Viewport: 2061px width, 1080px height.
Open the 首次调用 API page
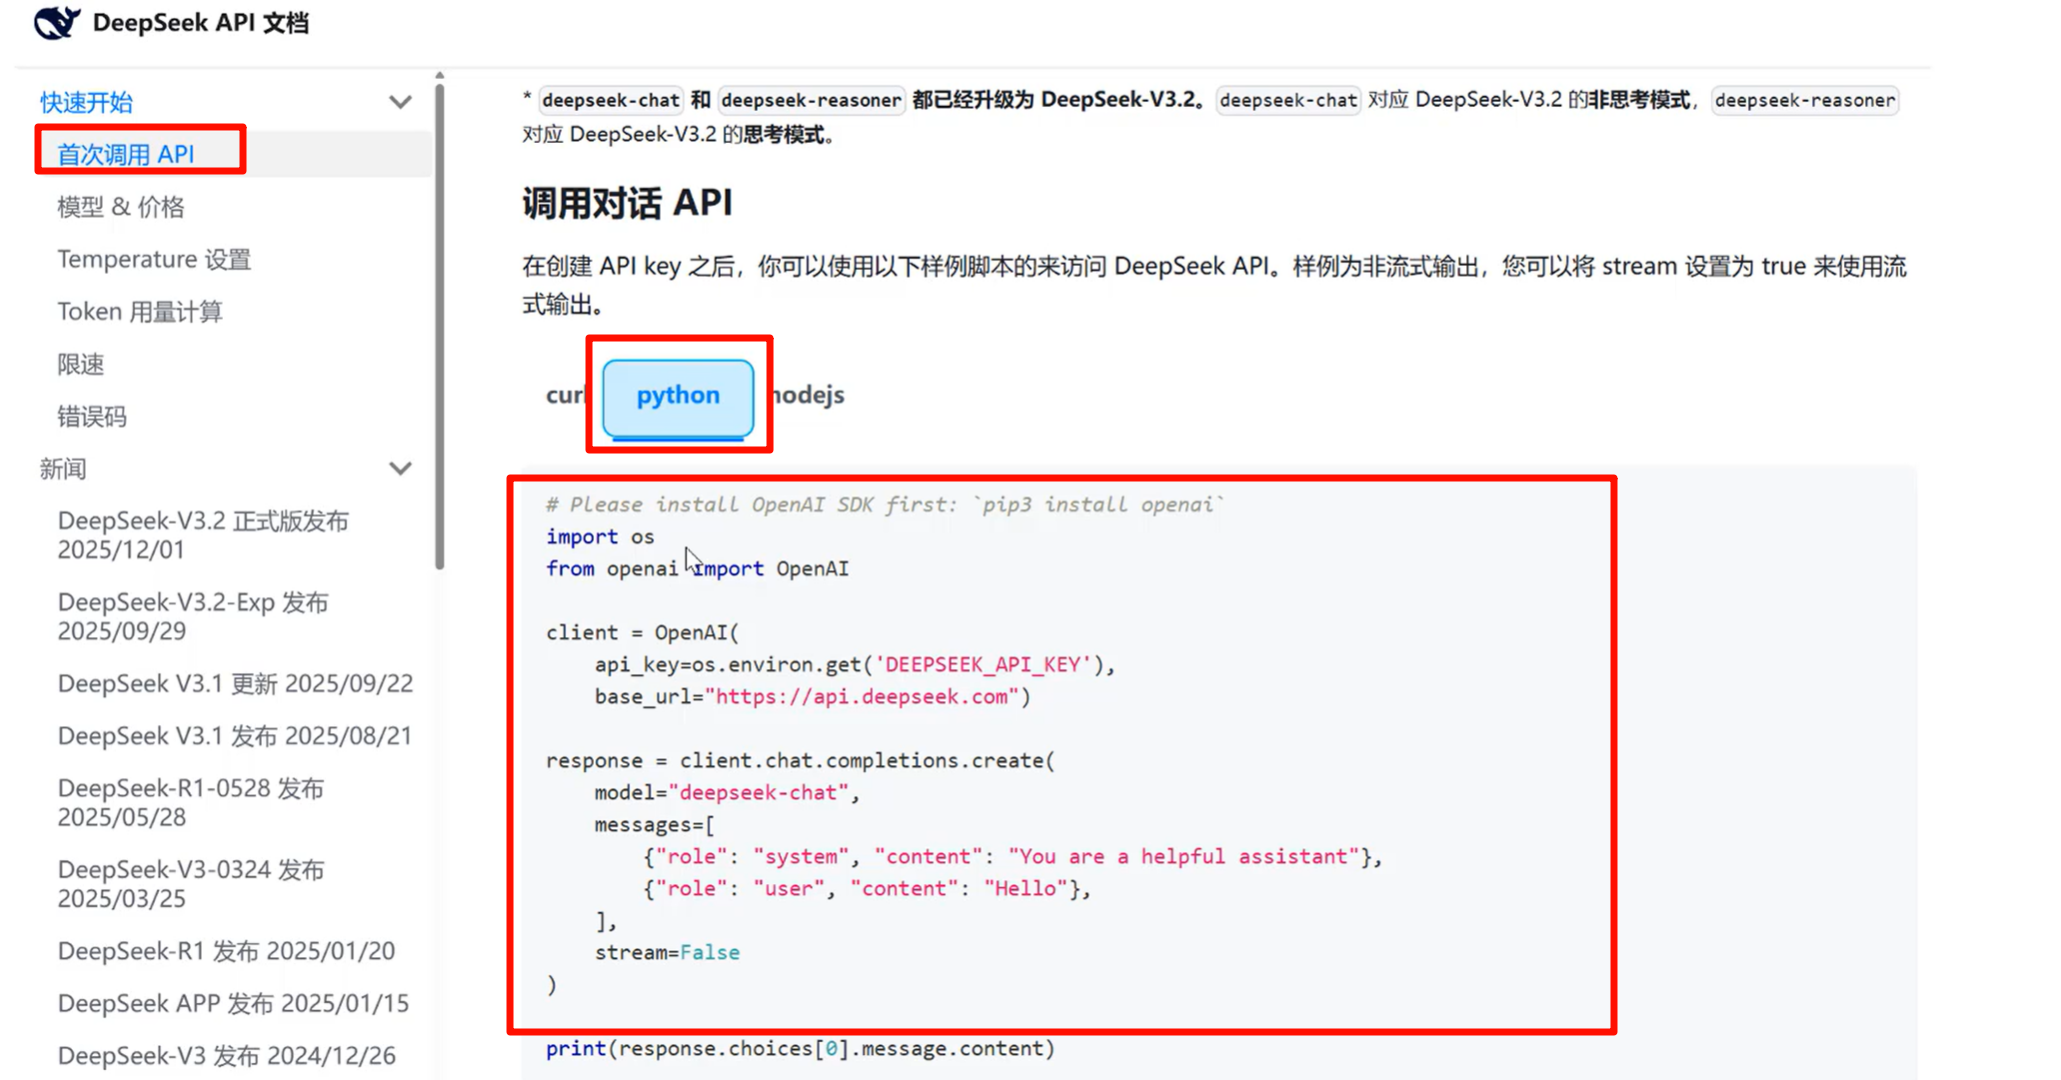coord(126,154)
